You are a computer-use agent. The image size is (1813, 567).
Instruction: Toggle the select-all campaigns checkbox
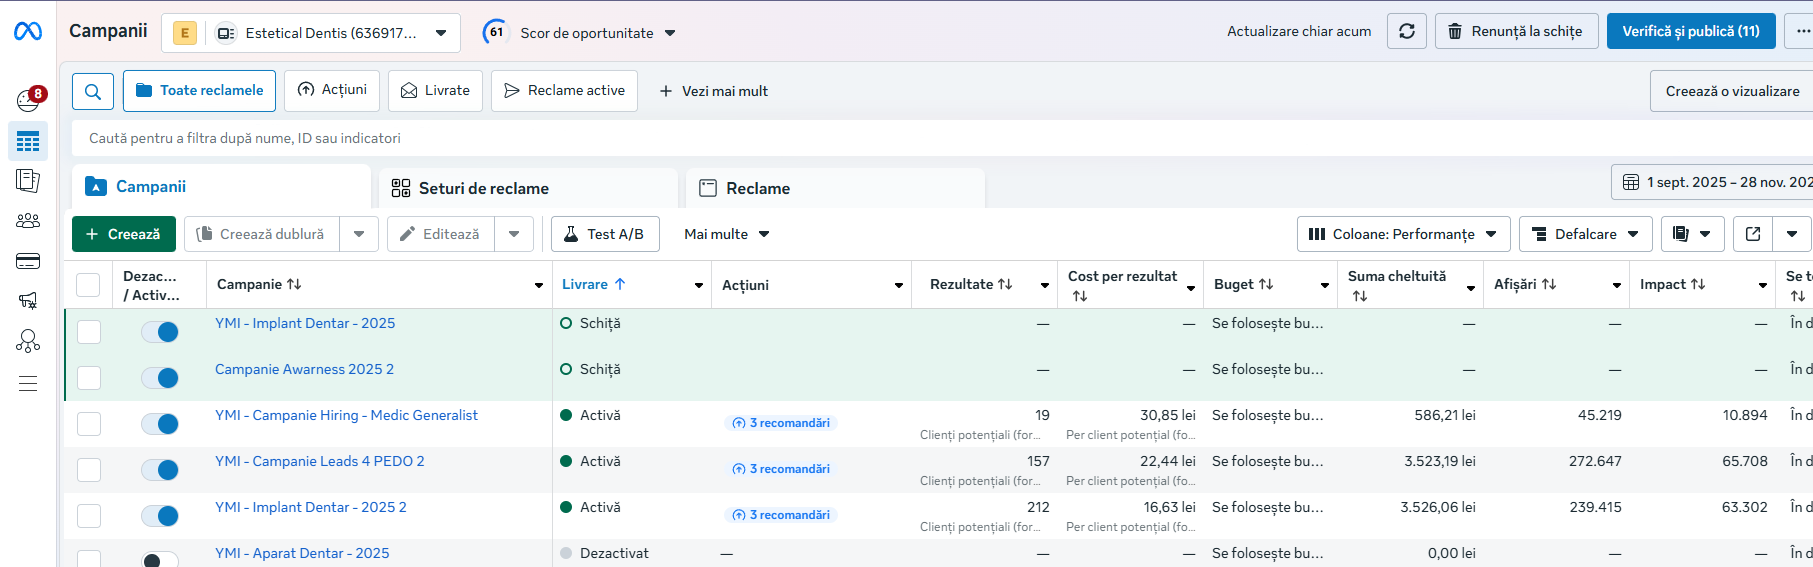click(x=88, y=285)
